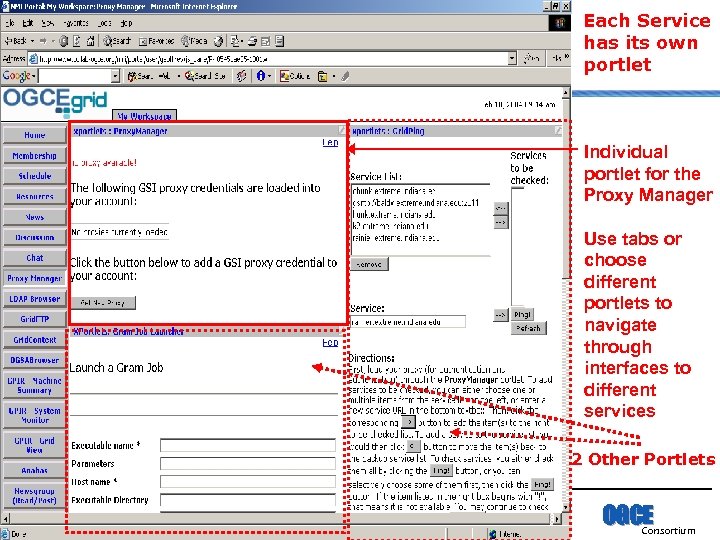Open the Edit menu

click(x=28, y=23)
